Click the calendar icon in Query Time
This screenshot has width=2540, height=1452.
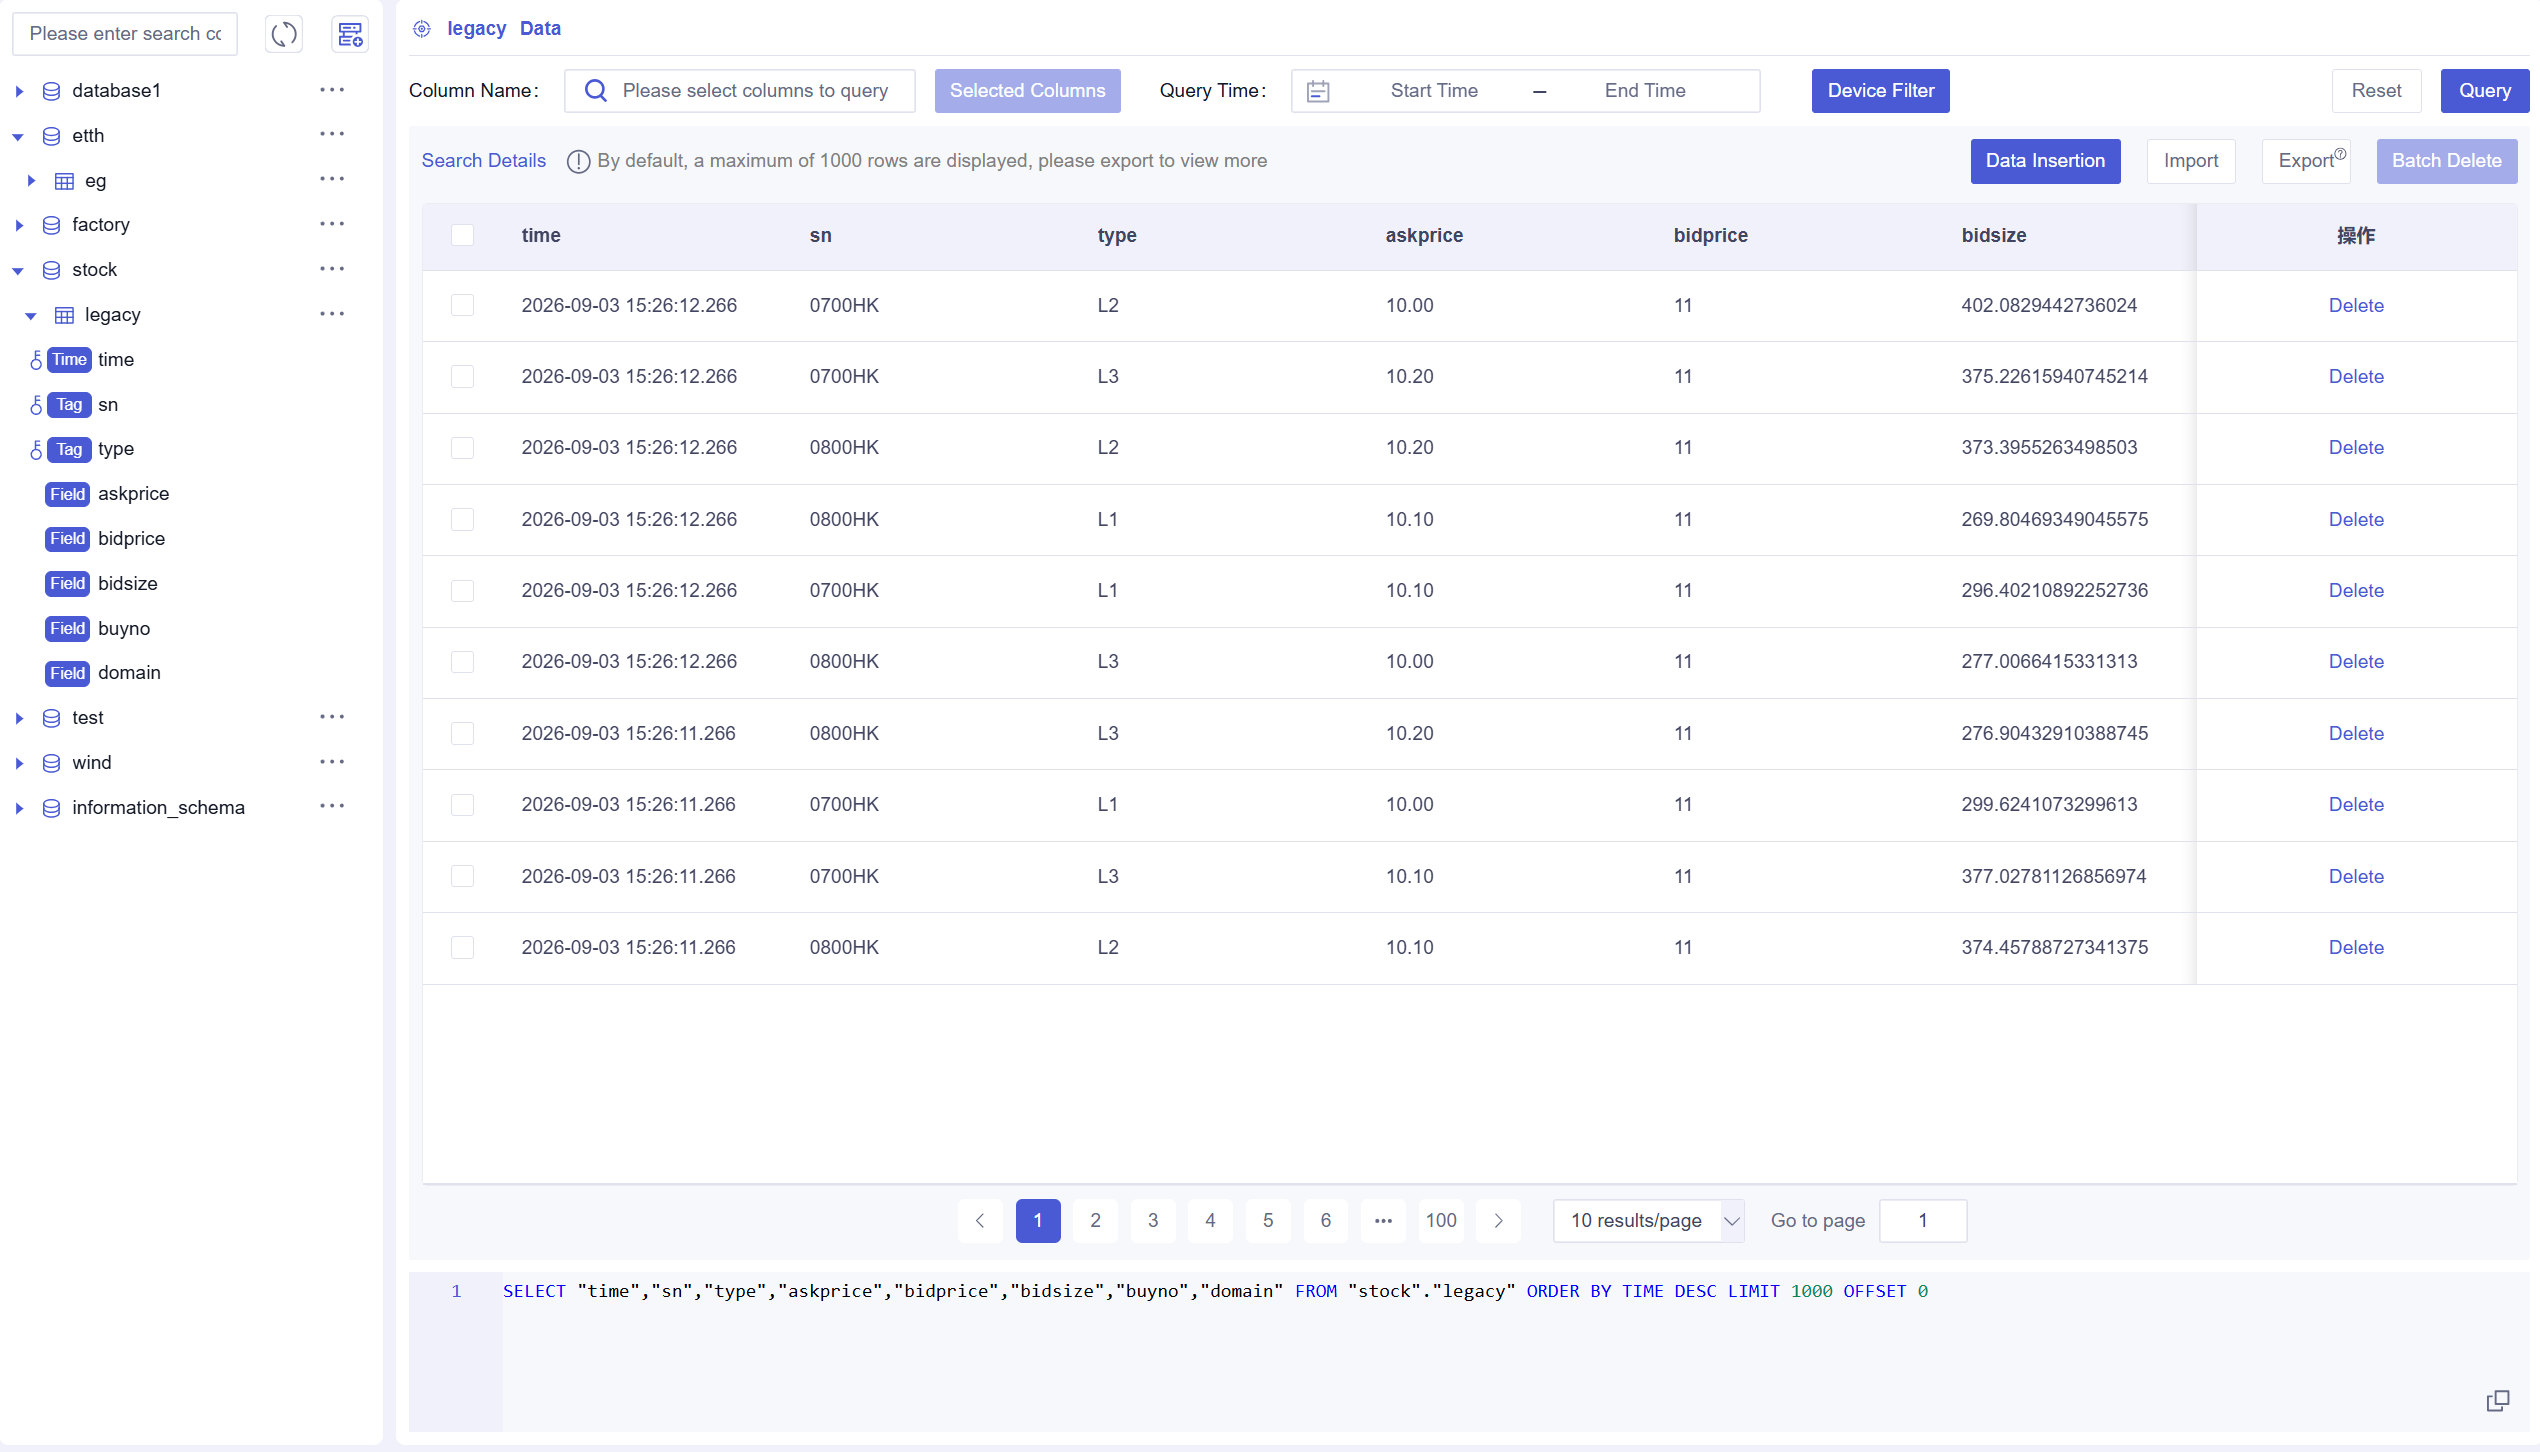tap(1318, 91)
